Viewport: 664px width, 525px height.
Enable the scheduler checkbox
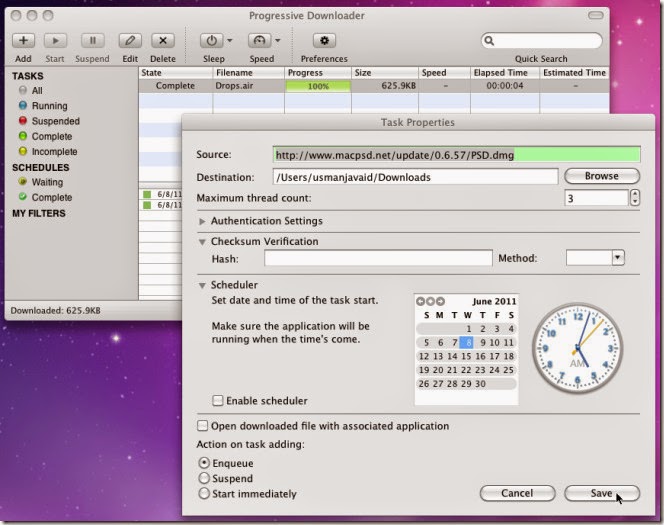tap(218, 401)
